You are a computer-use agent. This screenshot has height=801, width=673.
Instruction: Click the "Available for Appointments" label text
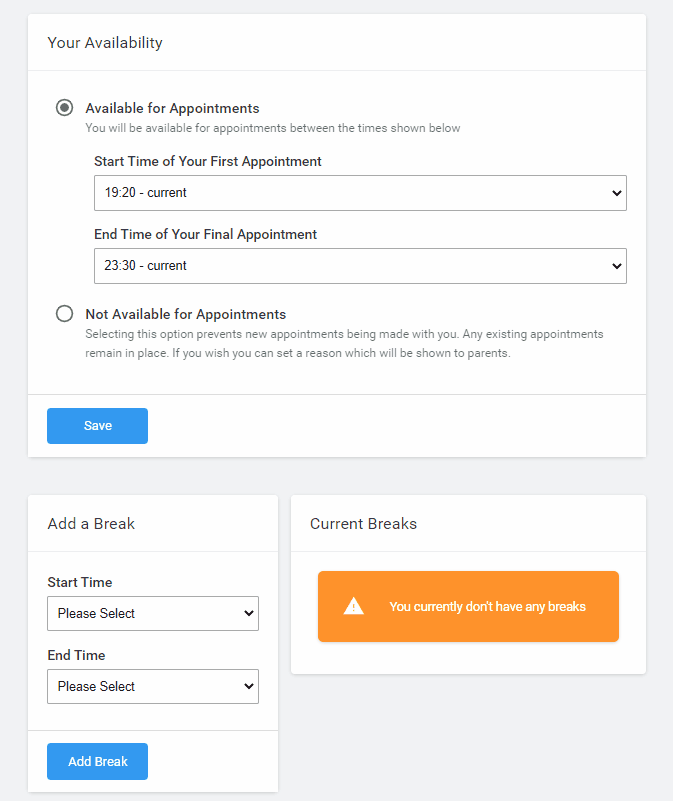point(172,108)
